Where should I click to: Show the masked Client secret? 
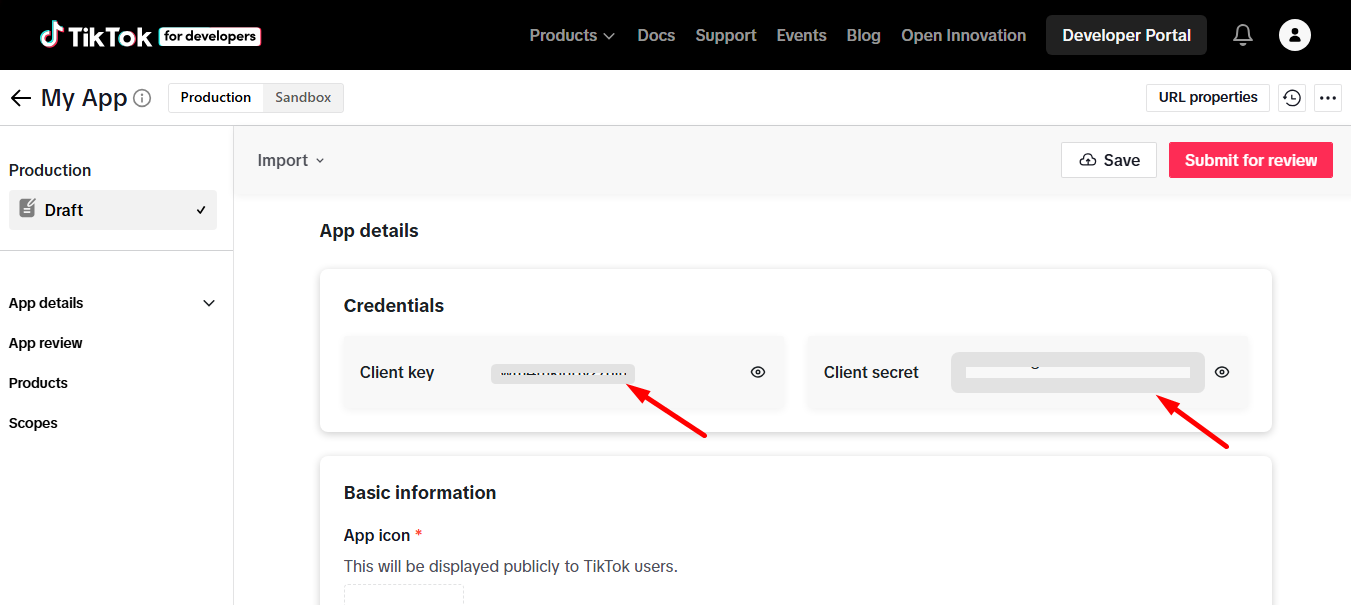tap(1222, 372)
